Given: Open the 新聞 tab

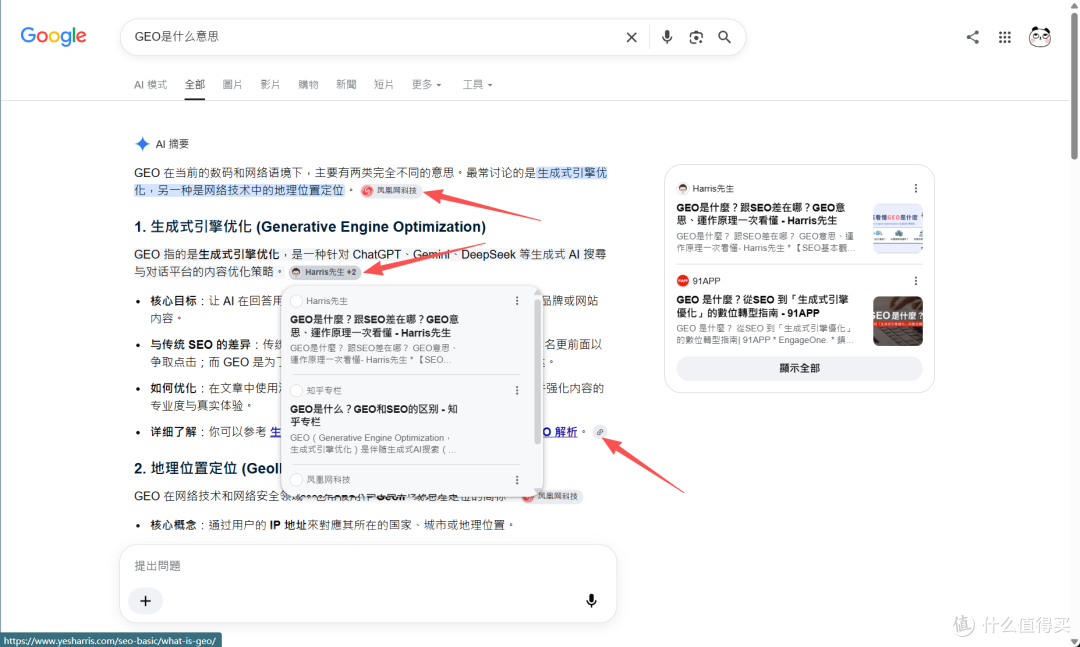Looking at the screenshot, I should (346, 84).
